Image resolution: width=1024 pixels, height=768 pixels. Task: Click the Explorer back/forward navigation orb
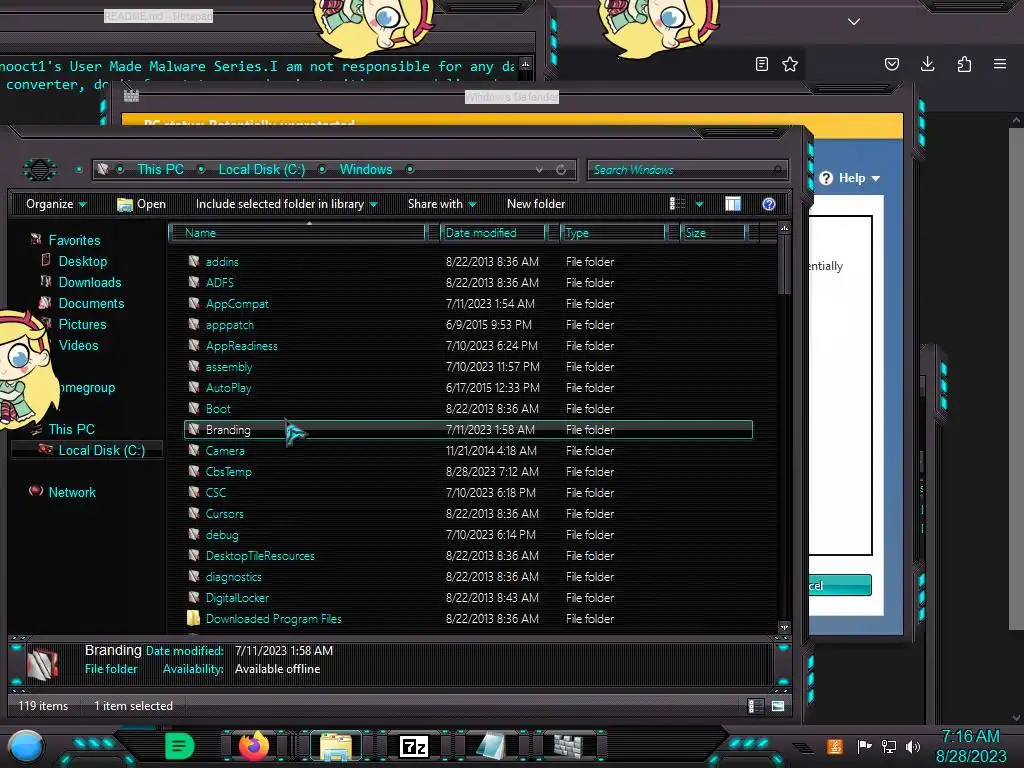coord(40,170)
